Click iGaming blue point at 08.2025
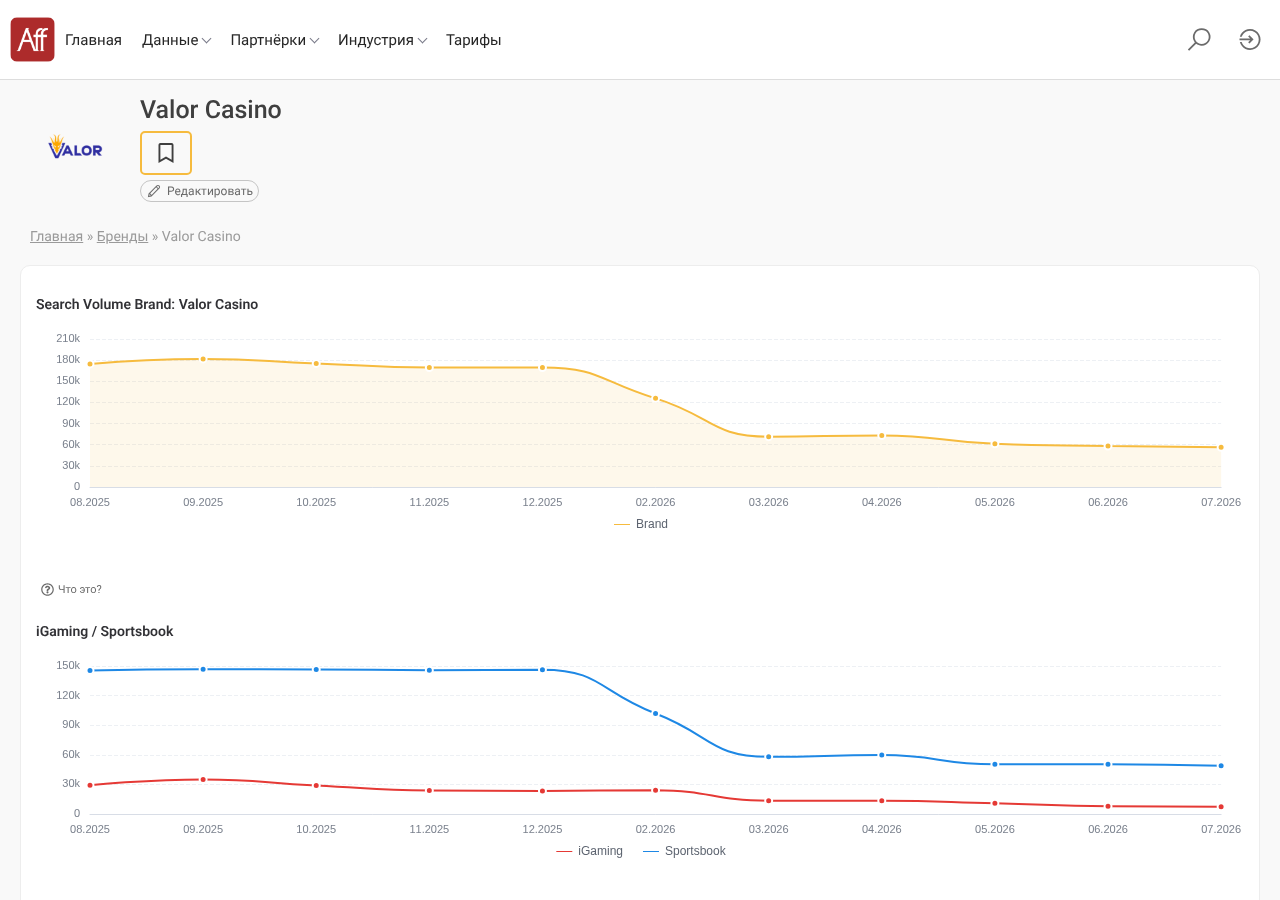 [x=90, y=671]
